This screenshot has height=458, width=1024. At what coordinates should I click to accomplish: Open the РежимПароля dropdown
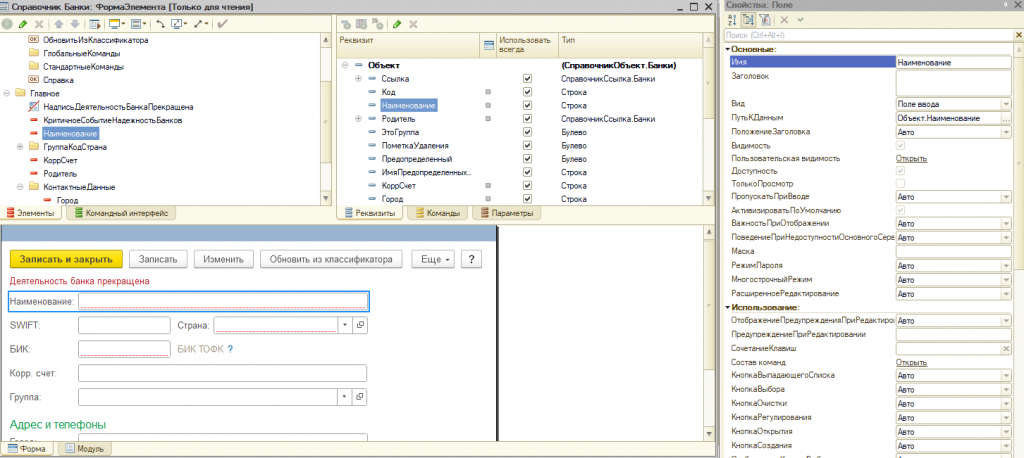(1006, 266)
